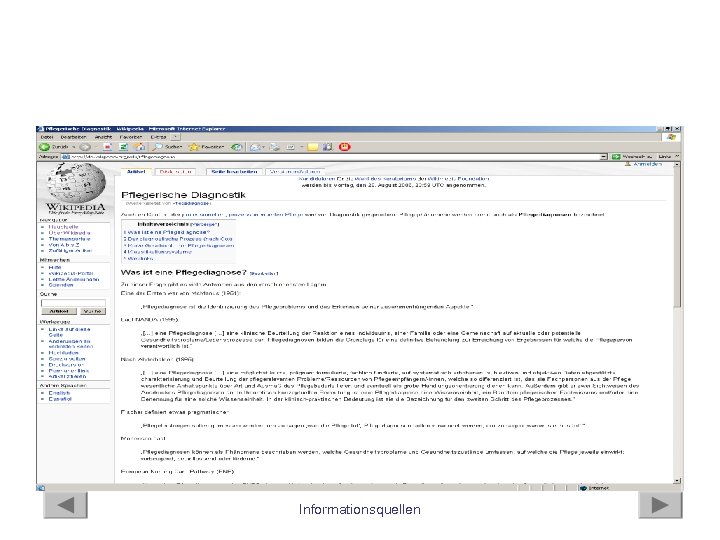This screenshot has width=720, height=540.
Task: Click the Bearbeiten link beside first section heading
Action: 264,274
